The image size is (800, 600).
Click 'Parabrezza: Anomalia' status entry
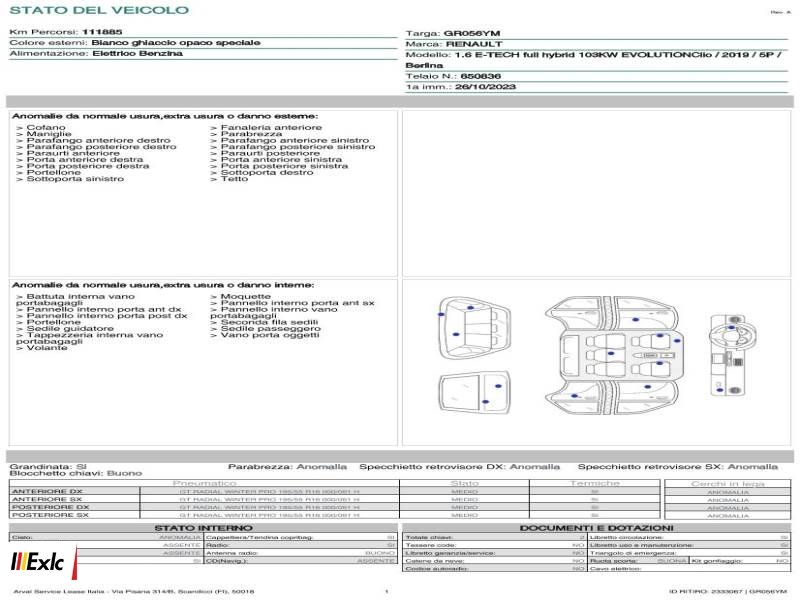pyautogui.click(x=287, y=467)
